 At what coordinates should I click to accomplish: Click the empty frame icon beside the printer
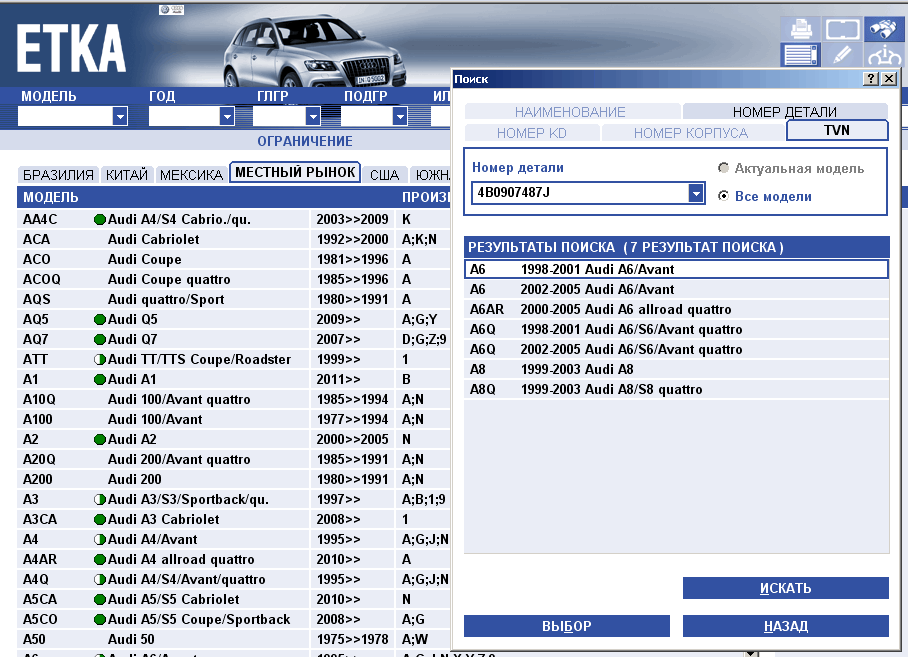pyautogui.click(x=842, y=28)
